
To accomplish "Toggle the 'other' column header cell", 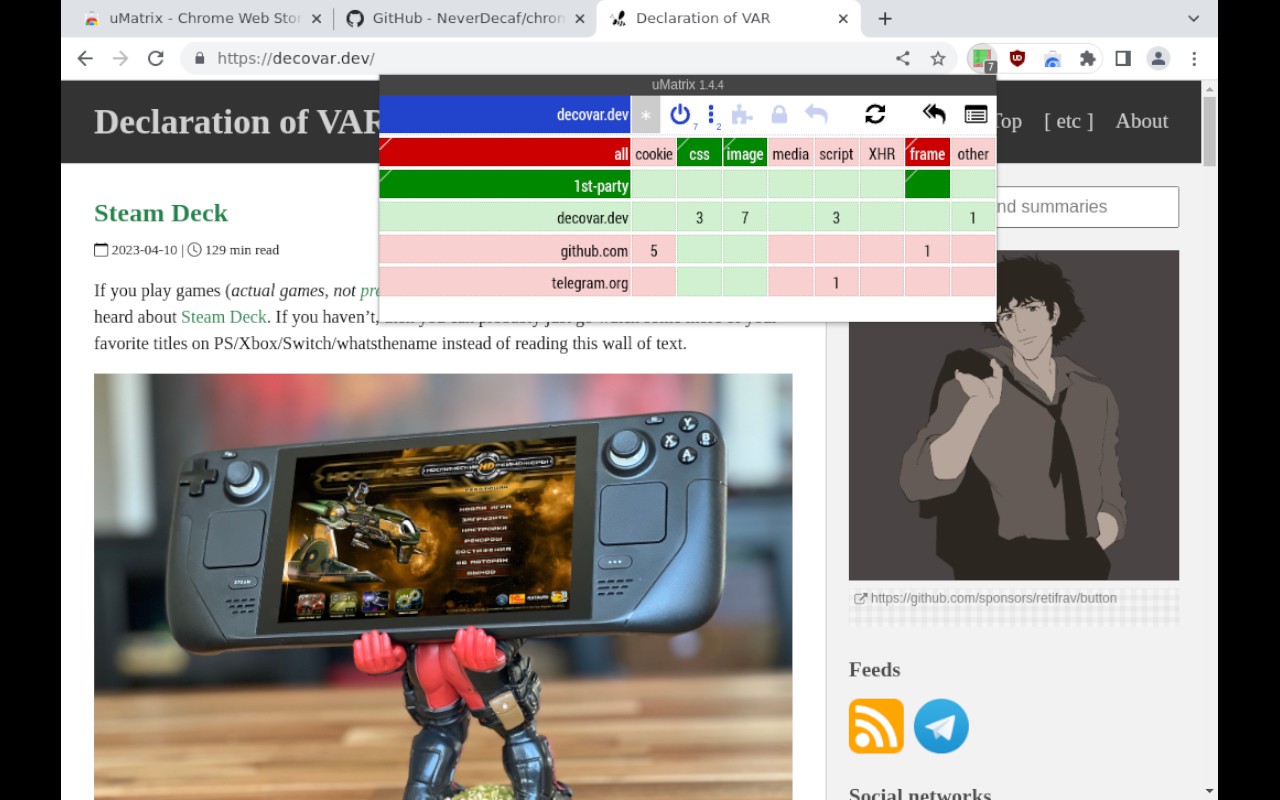I will point(973,153).
